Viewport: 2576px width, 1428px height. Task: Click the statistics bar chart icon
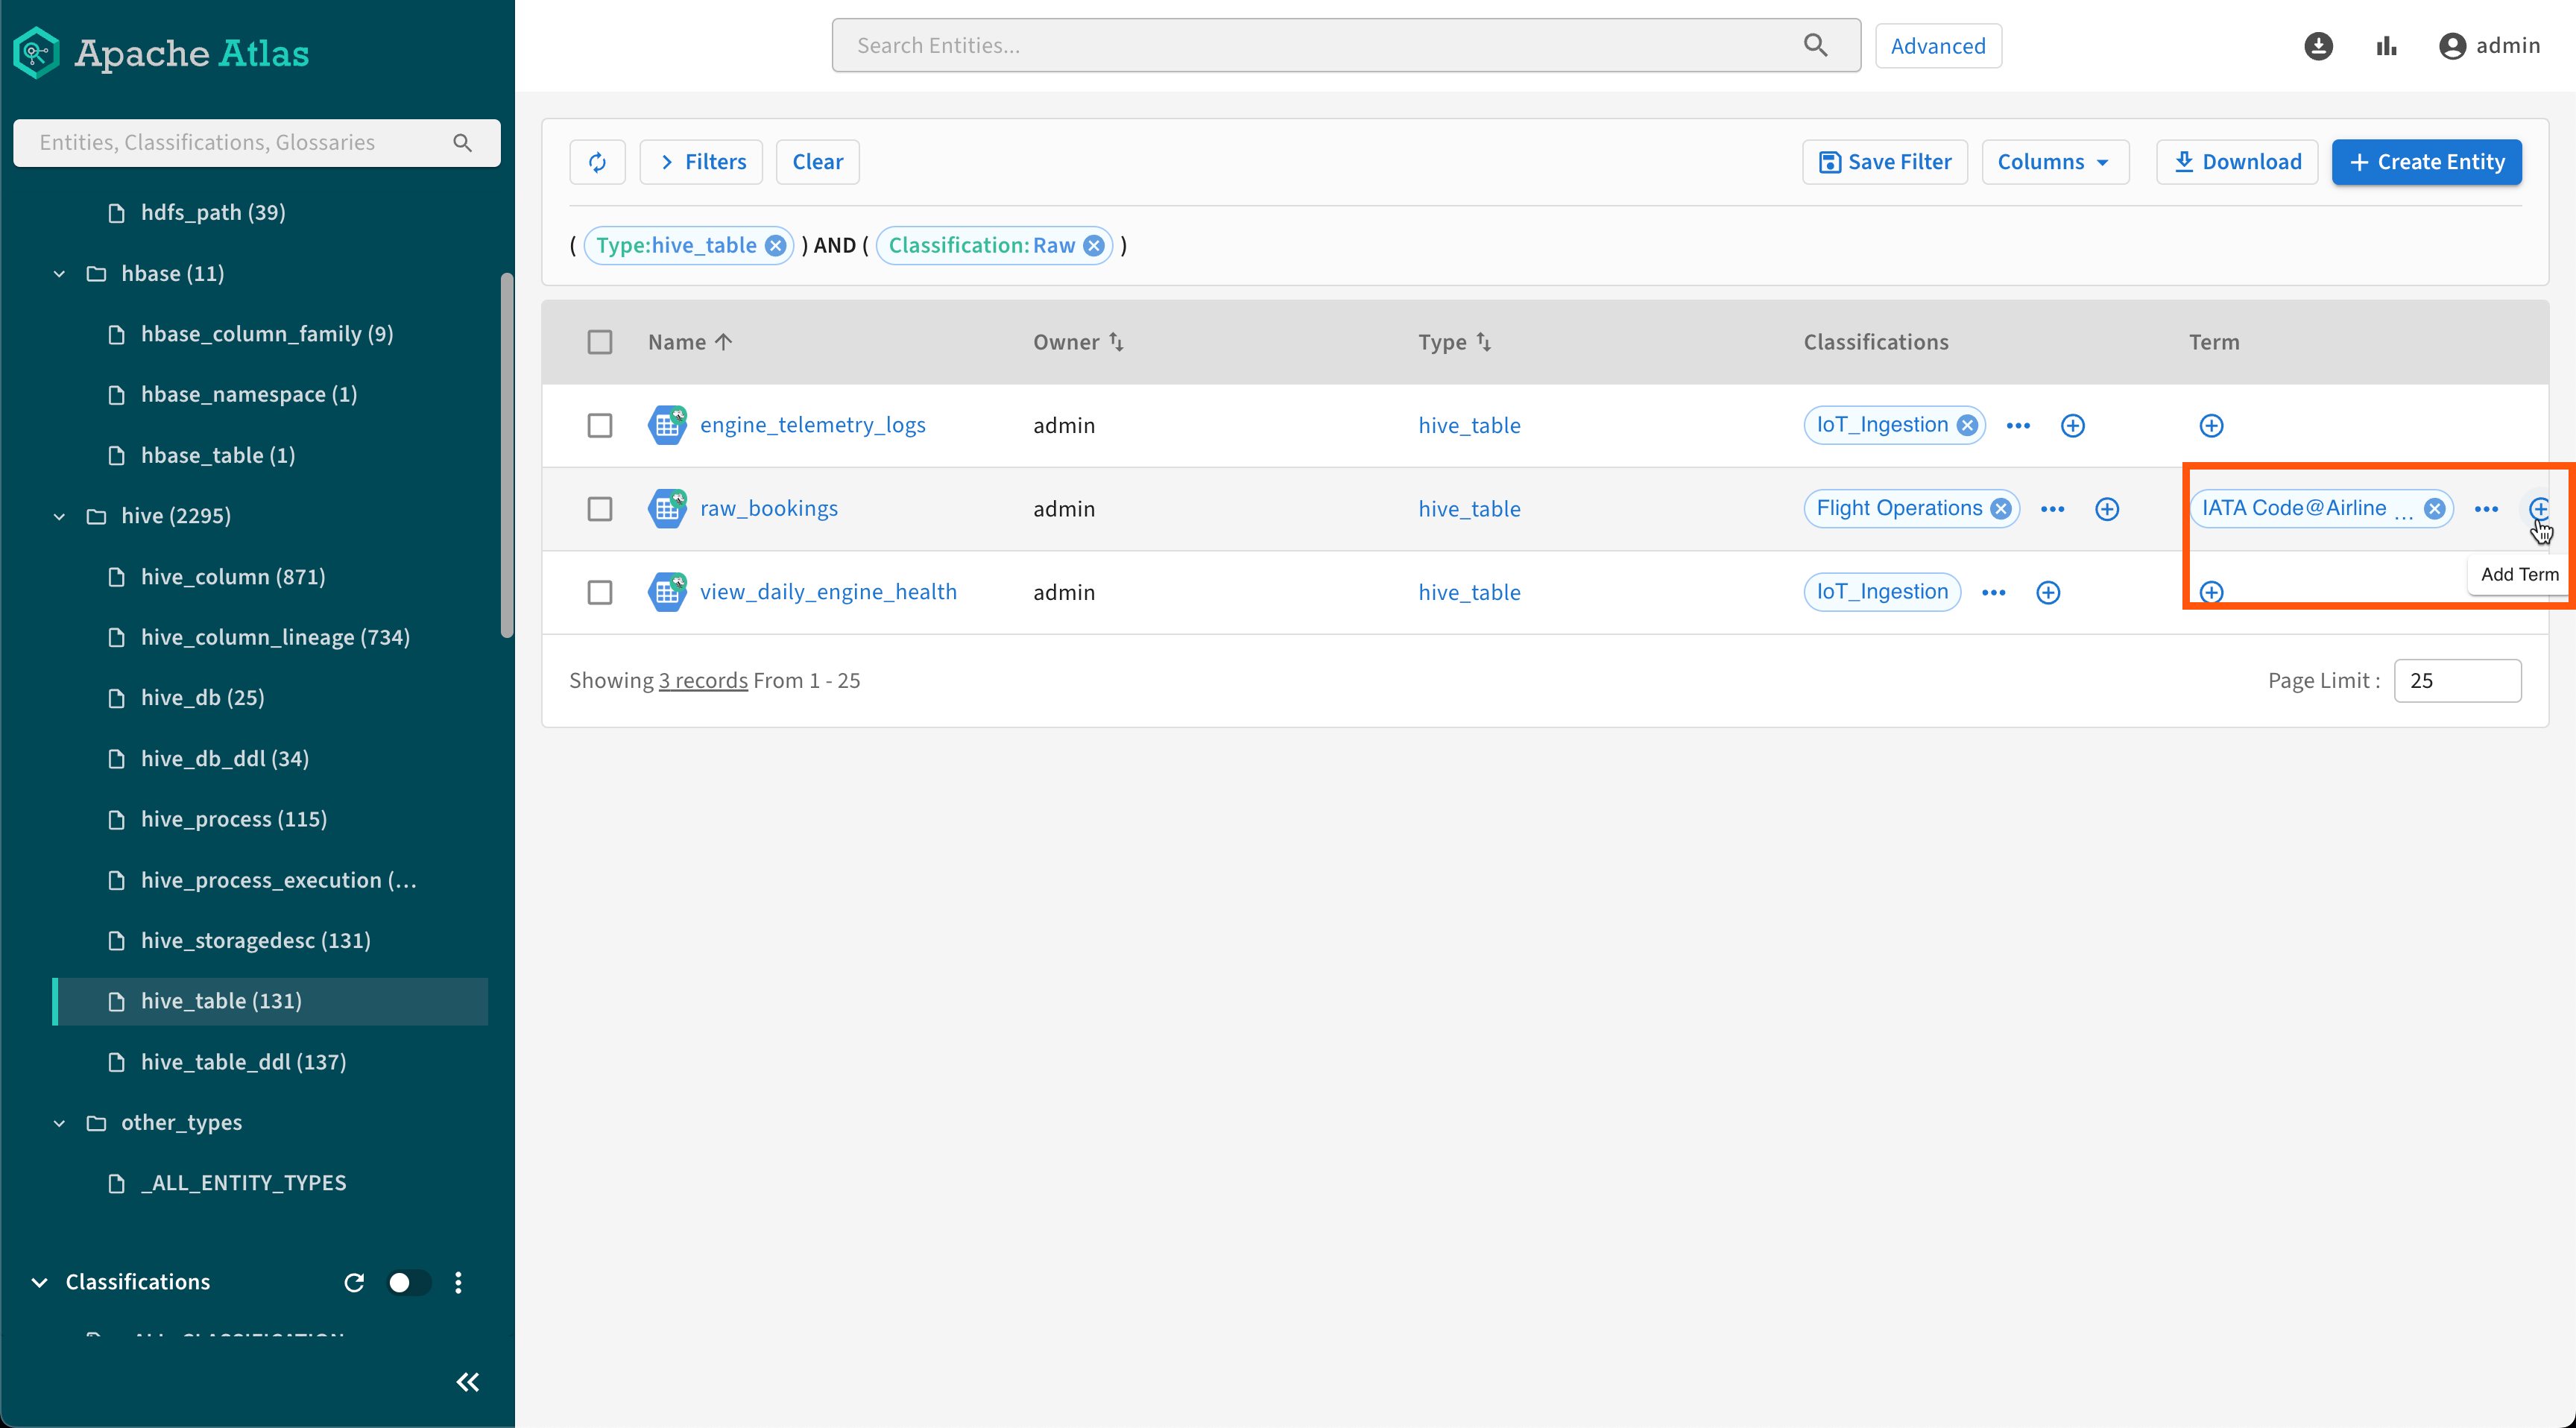[x=2386, y=46]
